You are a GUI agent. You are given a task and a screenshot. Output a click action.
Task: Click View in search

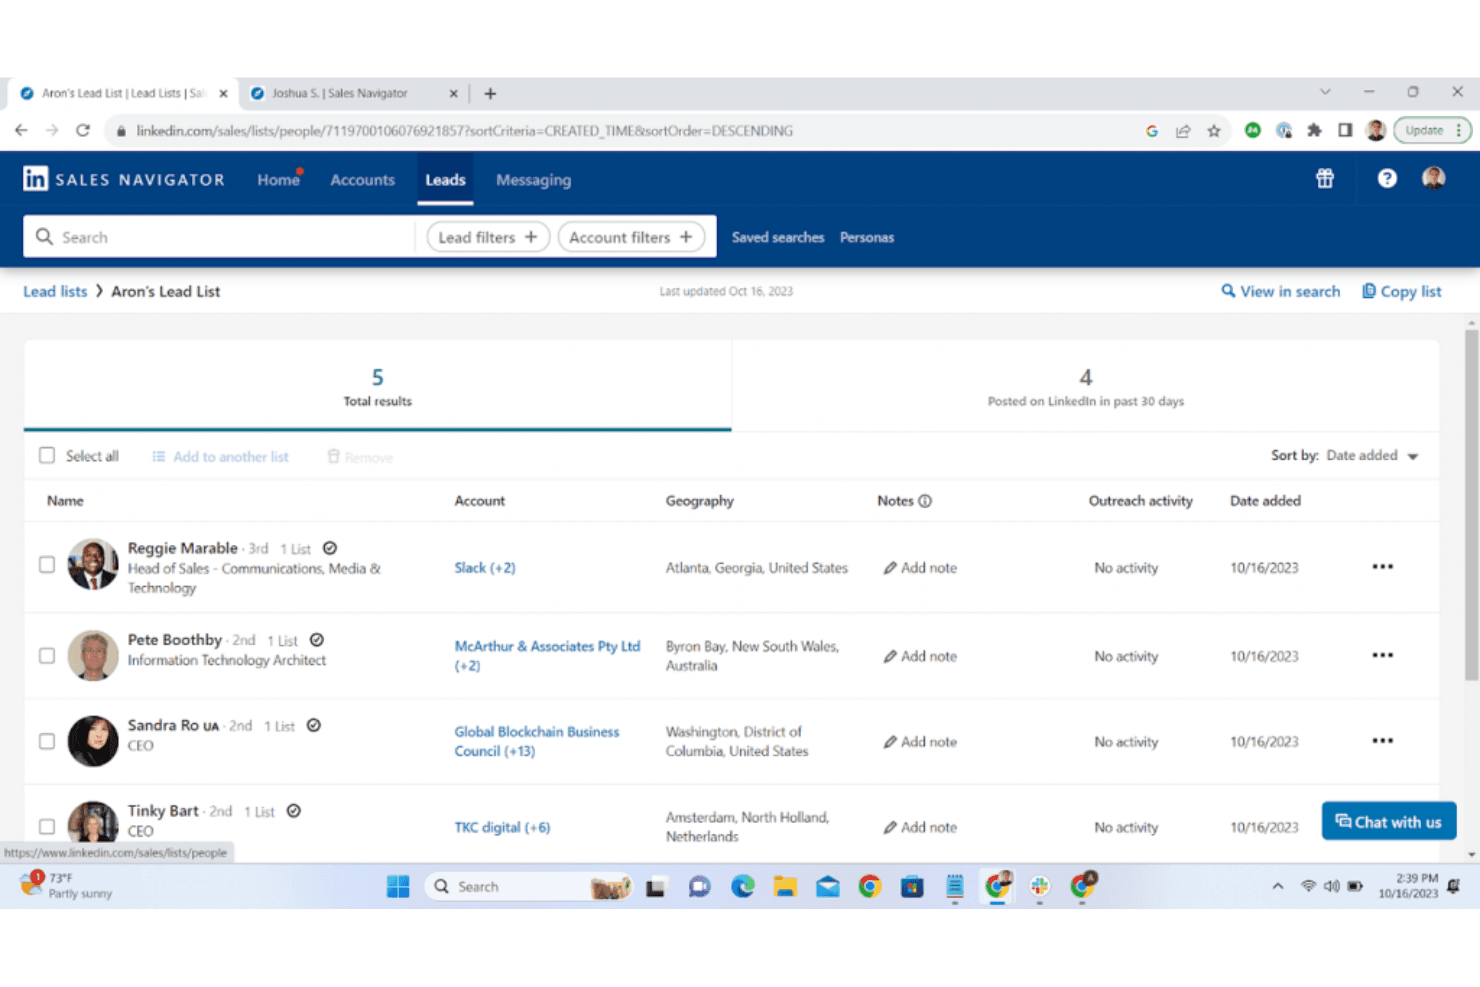pos(1281,291)
